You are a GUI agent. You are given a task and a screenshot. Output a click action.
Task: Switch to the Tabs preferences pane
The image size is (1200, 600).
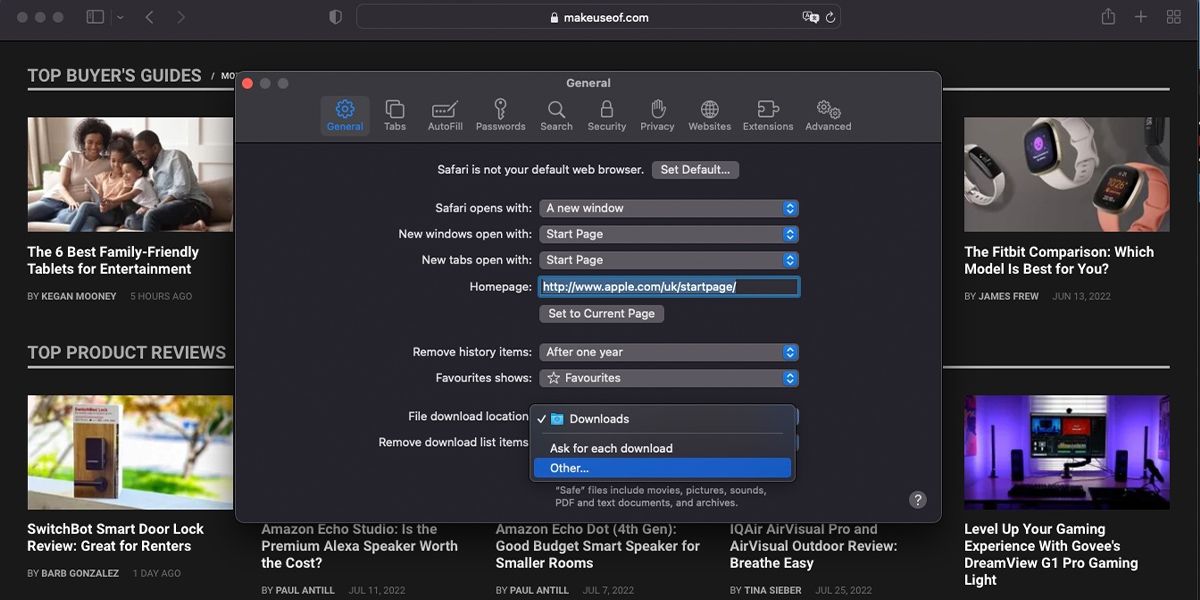tap(395, 116)
